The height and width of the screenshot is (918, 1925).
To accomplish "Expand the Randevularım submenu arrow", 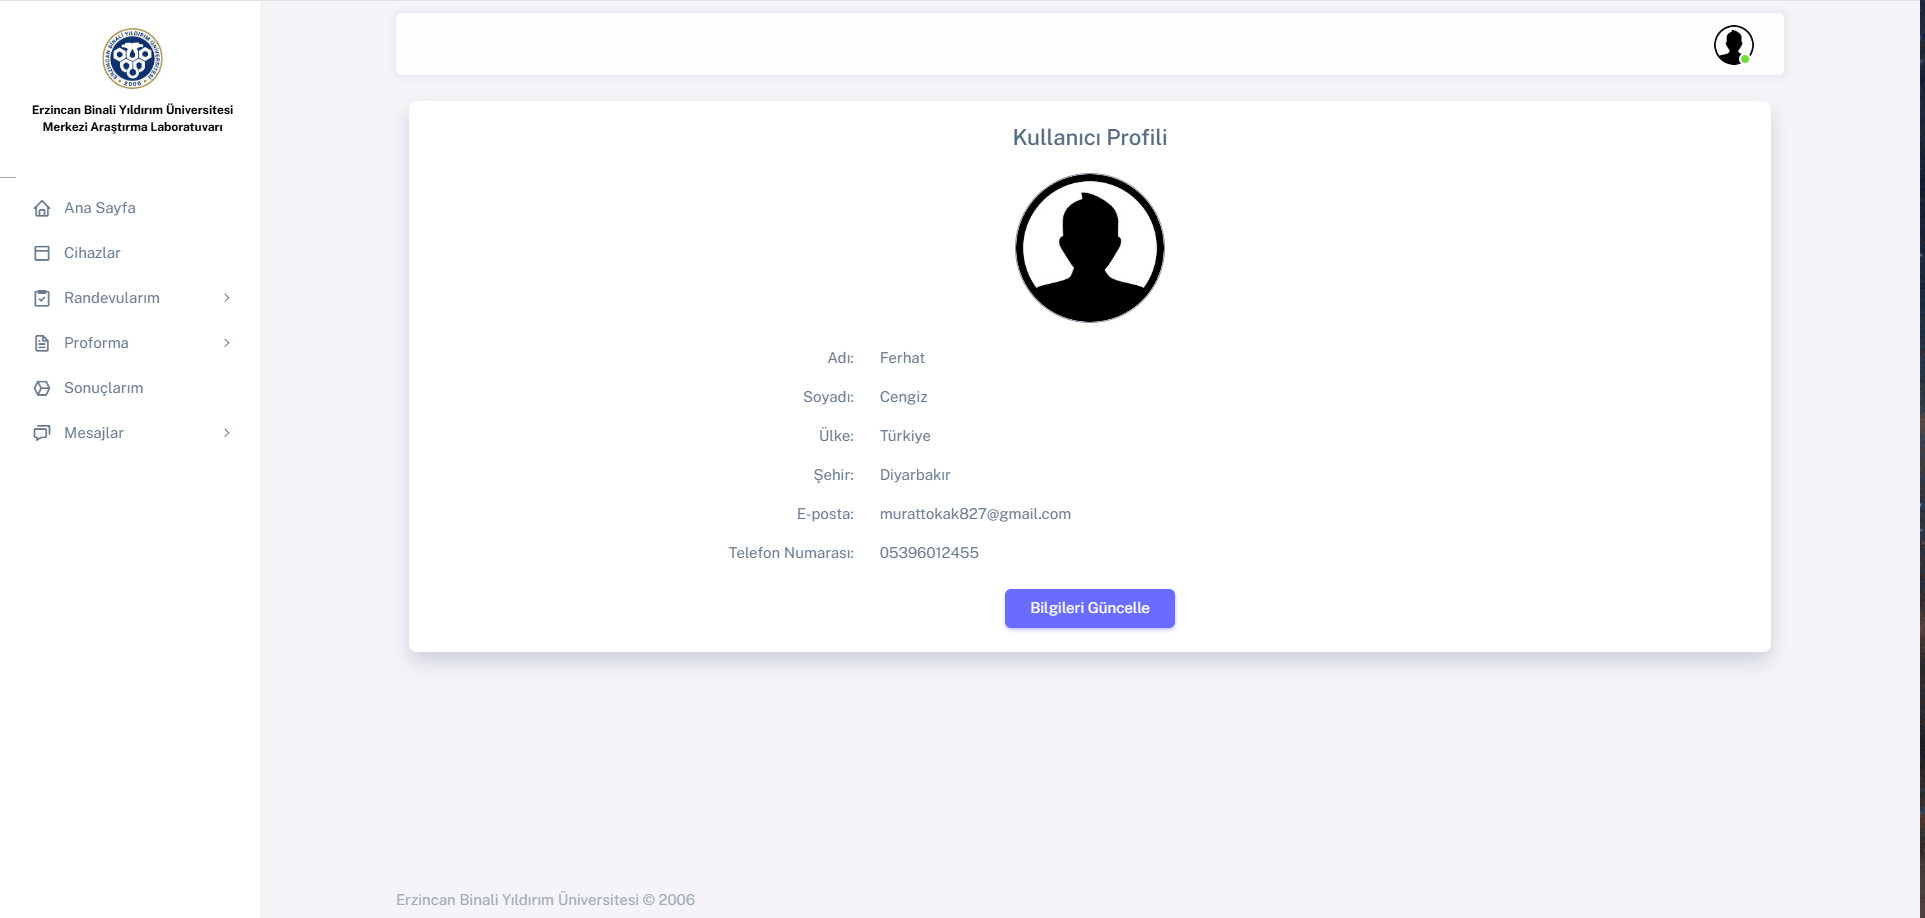I will click(x=227, y=298).
